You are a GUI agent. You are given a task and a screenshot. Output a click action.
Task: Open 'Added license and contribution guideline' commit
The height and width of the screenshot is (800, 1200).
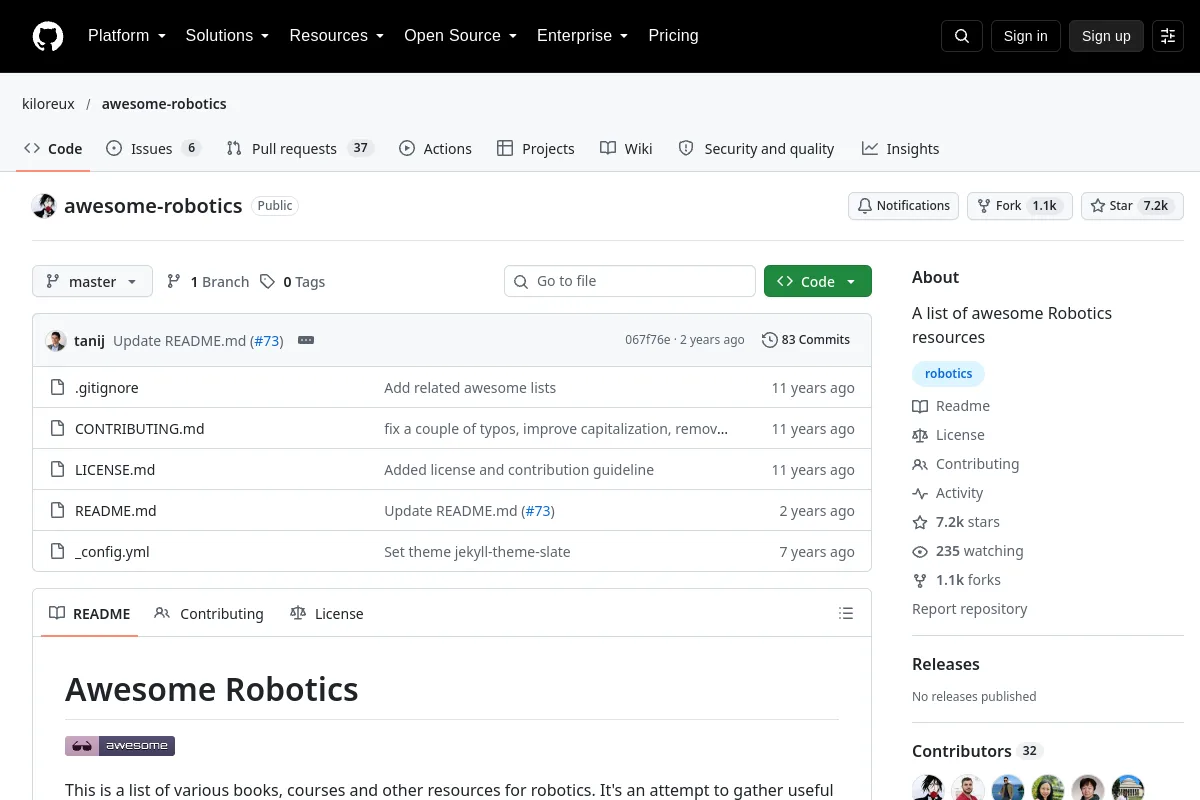point(519,470)
